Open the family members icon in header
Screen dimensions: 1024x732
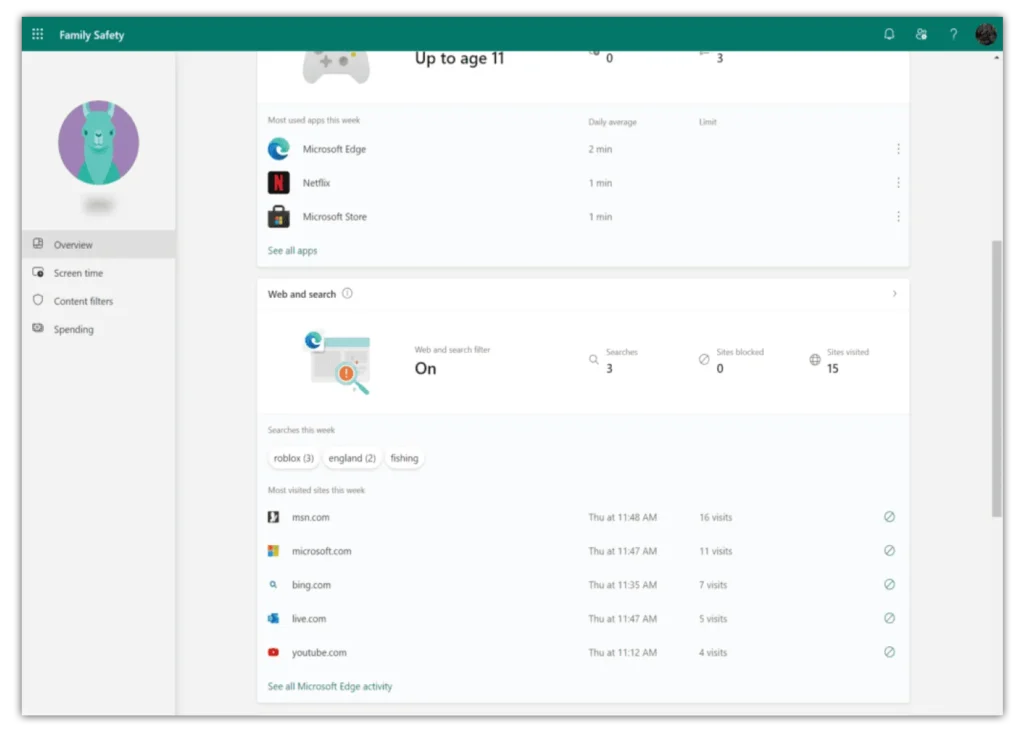coord(921,34)
